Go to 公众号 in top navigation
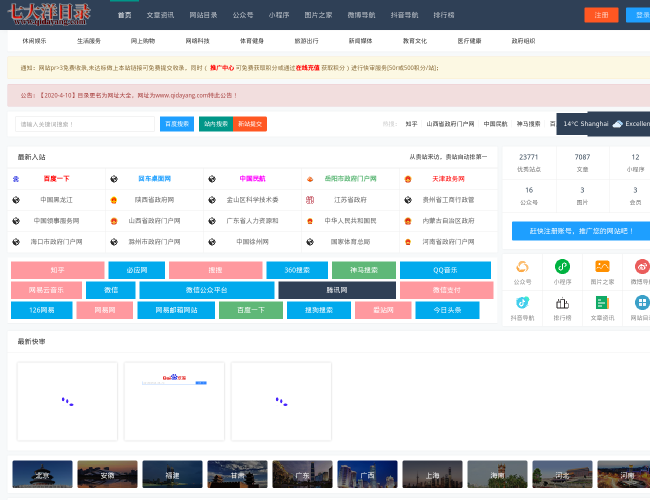 pyautogui.click(x=243, y=15)
